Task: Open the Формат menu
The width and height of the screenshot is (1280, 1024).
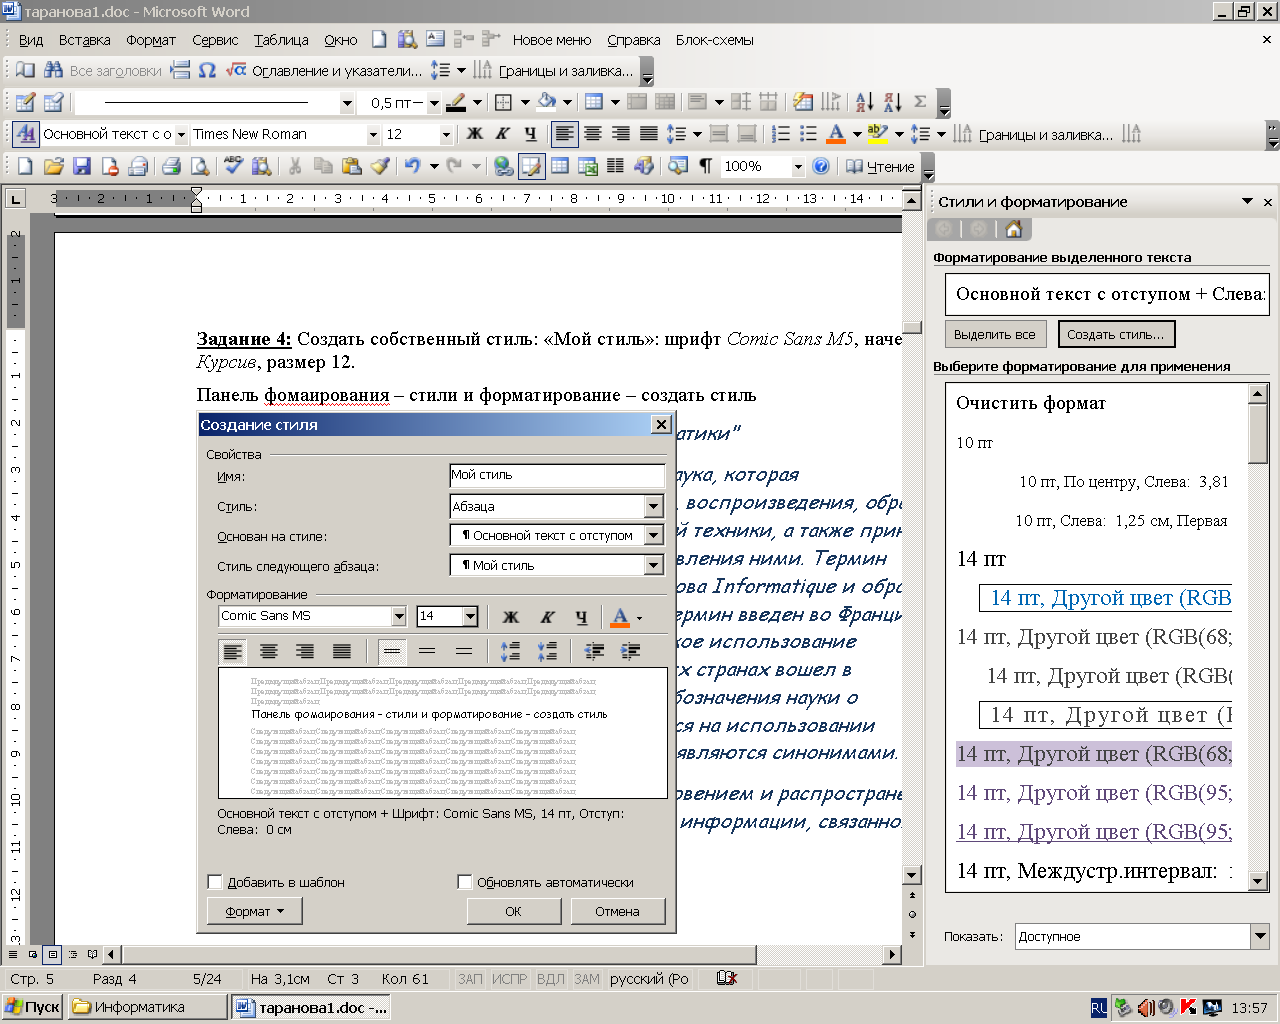Action: (x=151, y=40)
